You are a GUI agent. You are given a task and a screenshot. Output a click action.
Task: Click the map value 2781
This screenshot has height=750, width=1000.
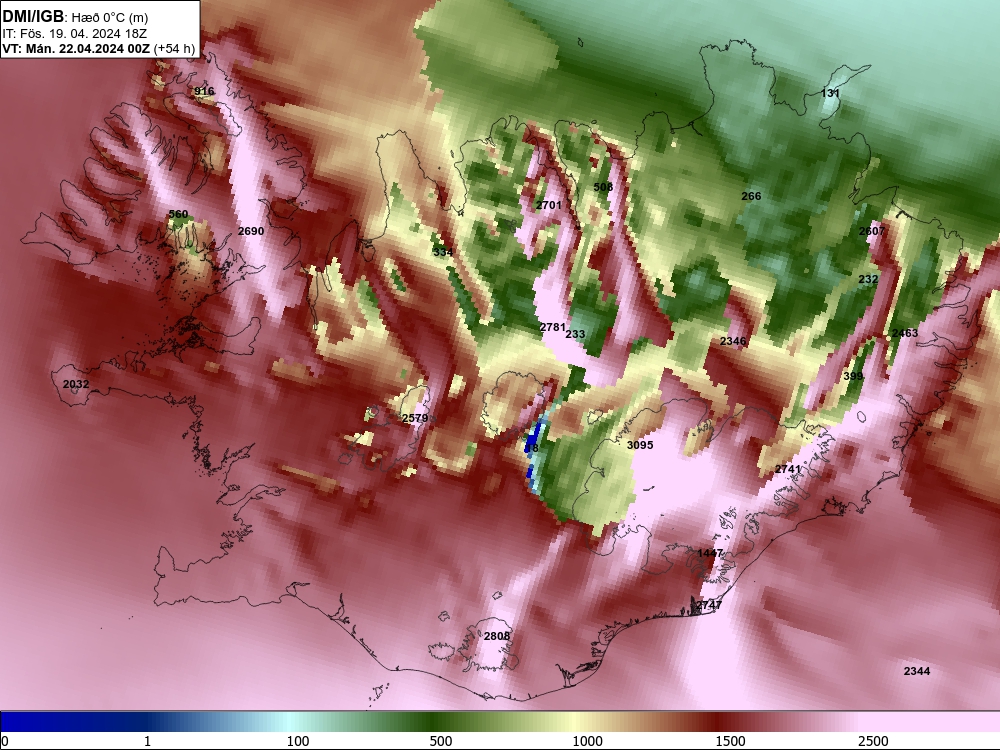(552, 327)
